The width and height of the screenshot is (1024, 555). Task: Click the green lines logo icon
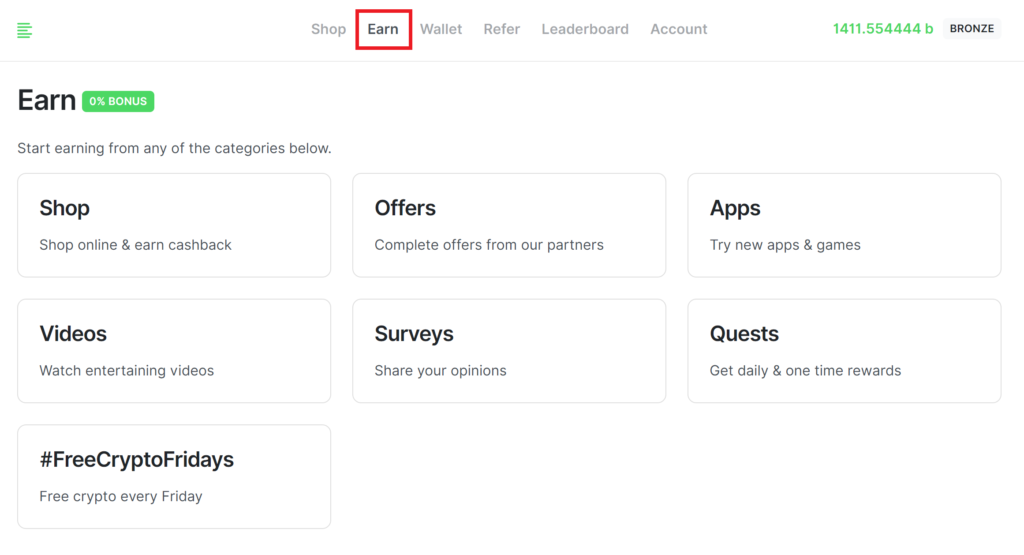point(25,30)
